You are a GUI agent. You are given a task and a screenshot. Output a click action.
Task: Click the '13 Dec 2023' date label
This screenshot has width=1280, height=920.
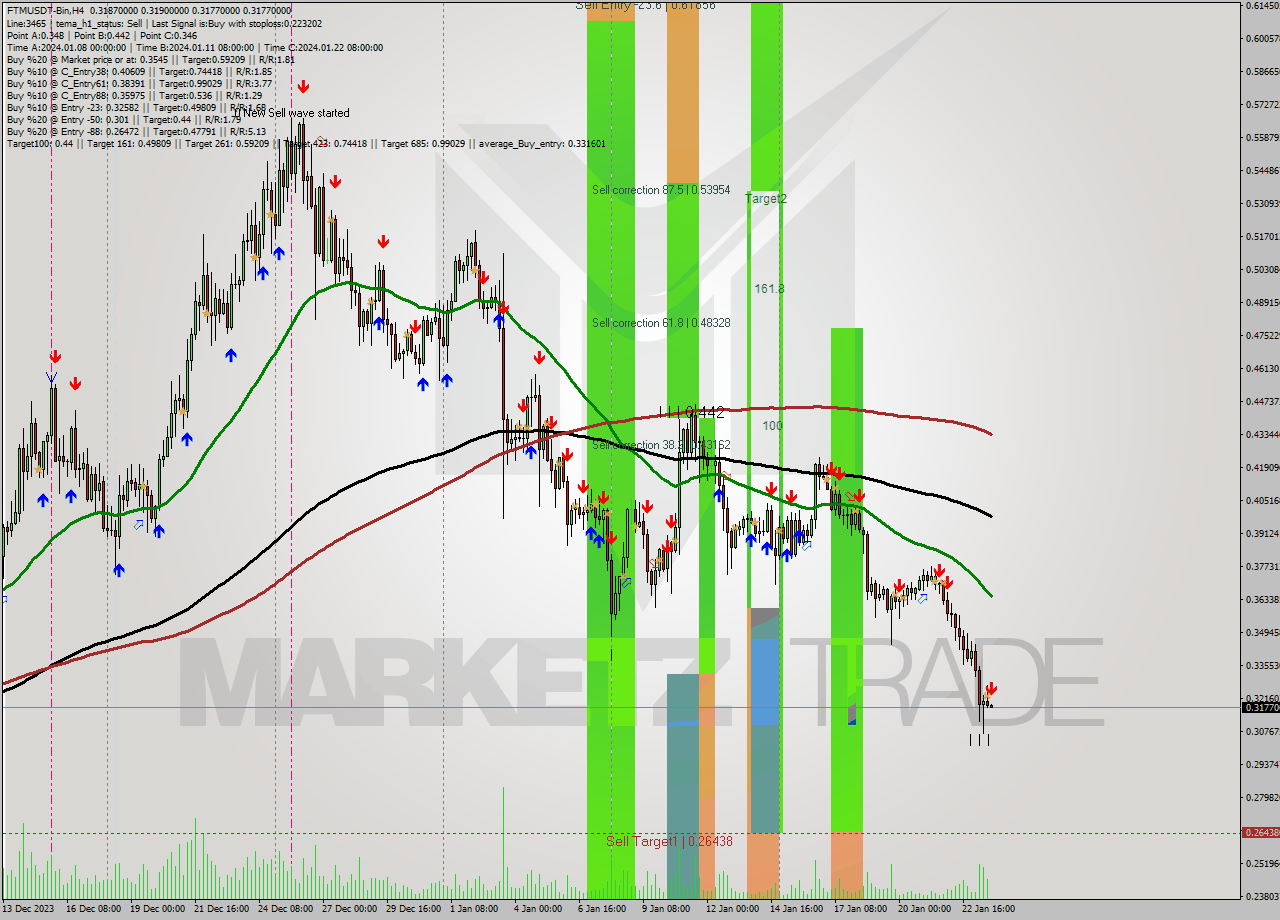(28, 909)
